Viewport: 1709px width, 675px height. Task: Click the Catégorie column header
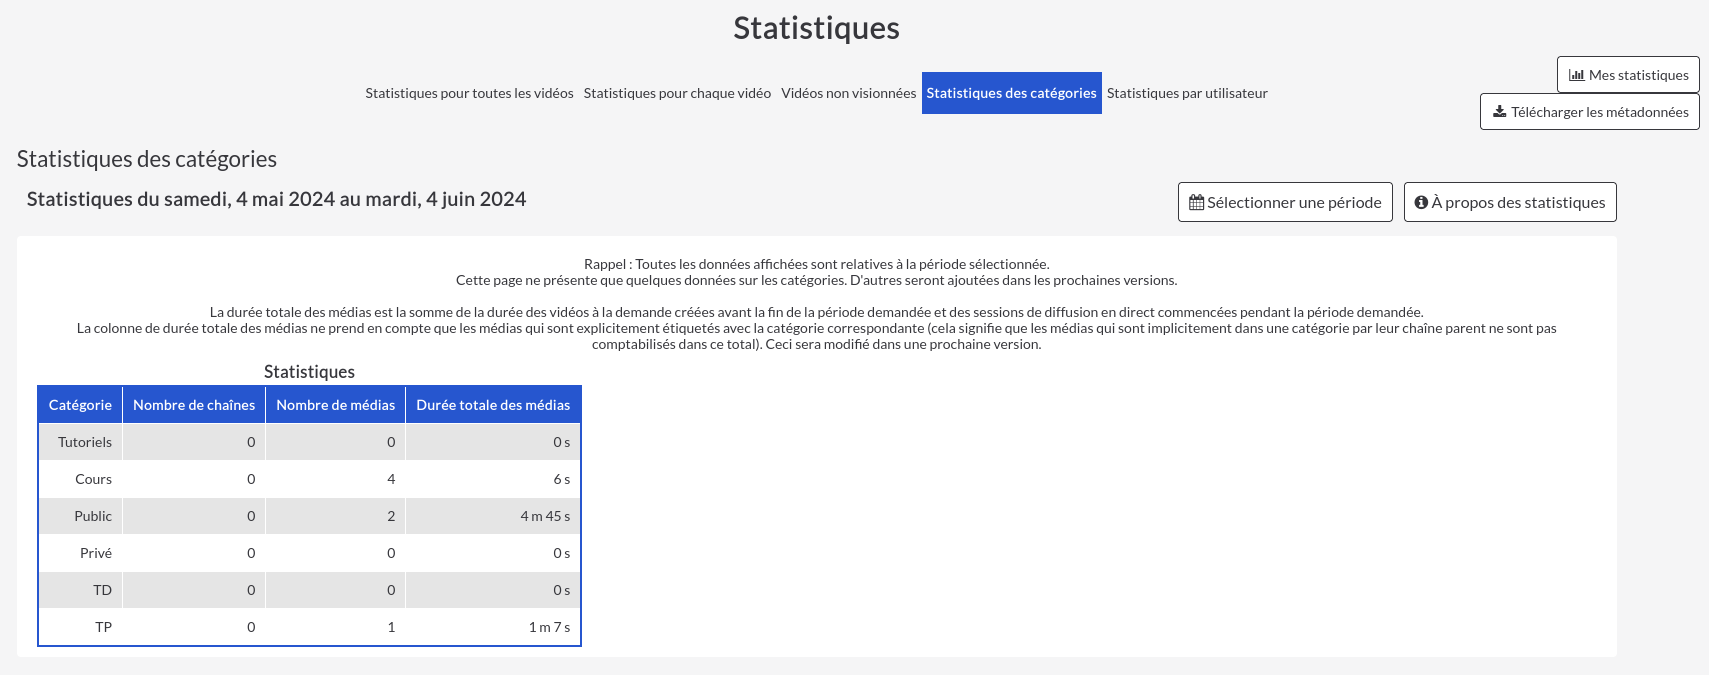80,405
